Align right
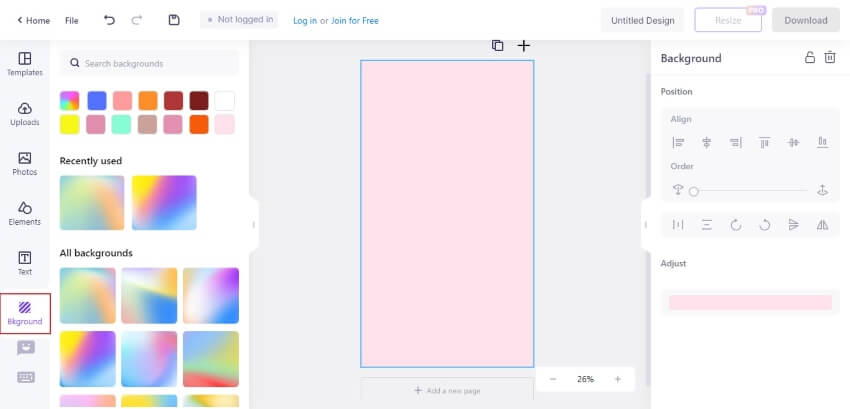850x409 pixels. [x=736, y=143]
